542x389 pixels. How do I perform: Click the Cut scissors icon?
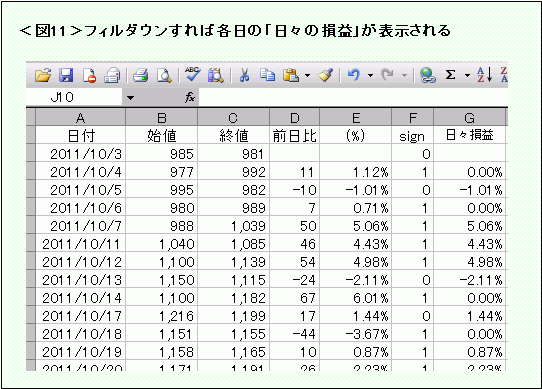[244, 75]
